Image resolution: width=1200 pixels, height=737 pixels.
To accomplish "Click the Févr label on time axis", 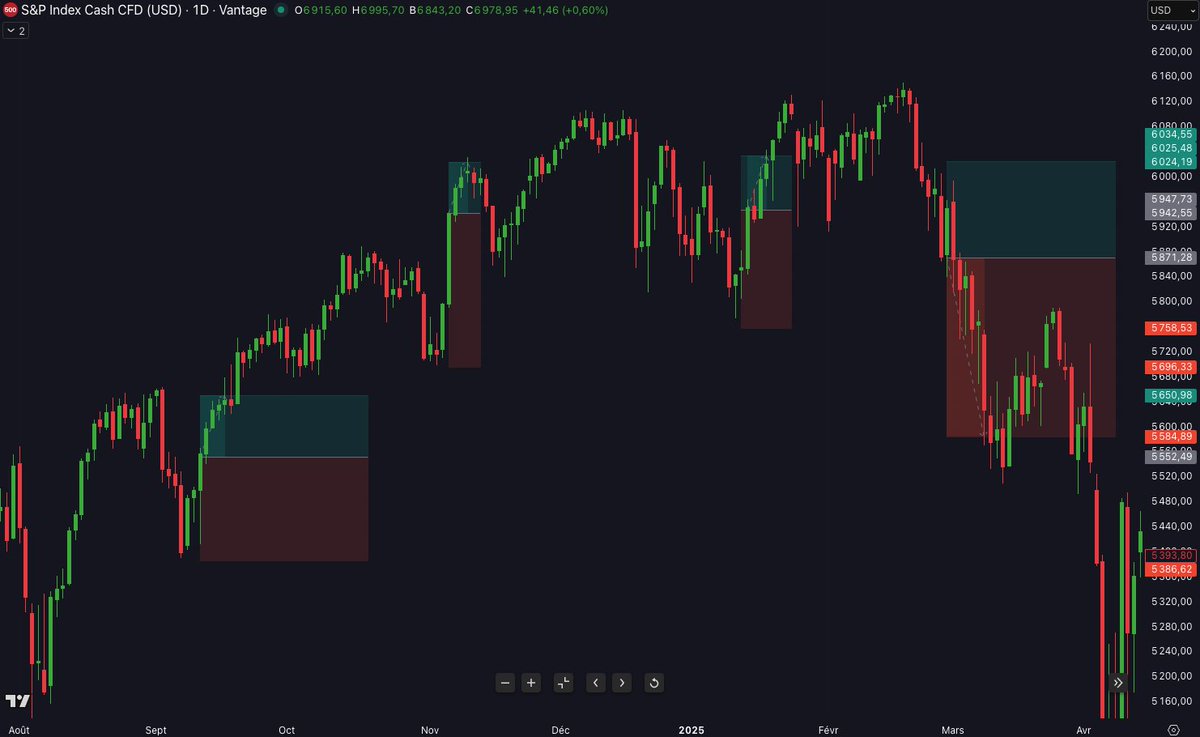I will 829,730.
